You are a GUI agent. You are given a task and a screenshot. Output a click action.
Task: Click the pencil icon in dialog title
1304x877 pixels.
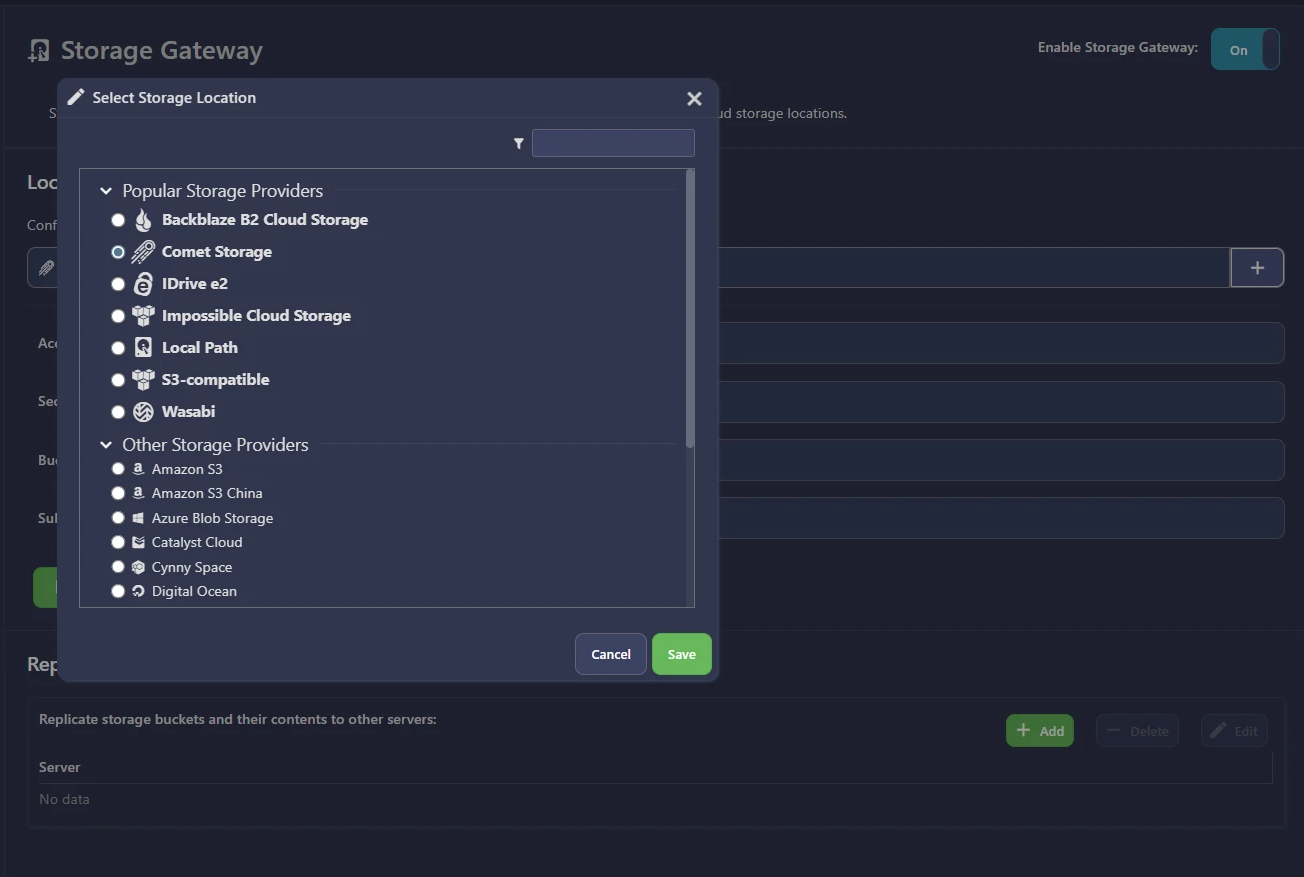pos(76,97)
